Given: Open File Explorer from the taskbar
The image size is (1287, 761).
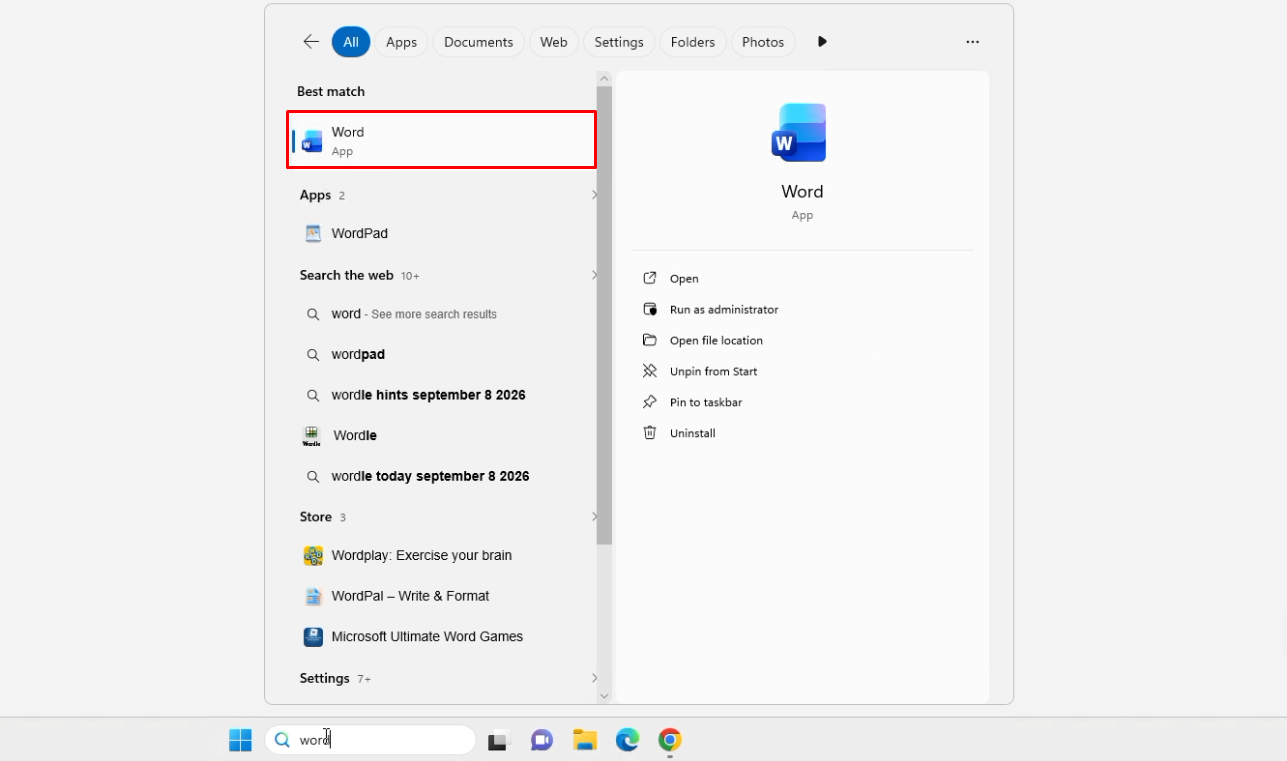Looking at the screenshot, I should pyautogui.click(x=585, y=740).
